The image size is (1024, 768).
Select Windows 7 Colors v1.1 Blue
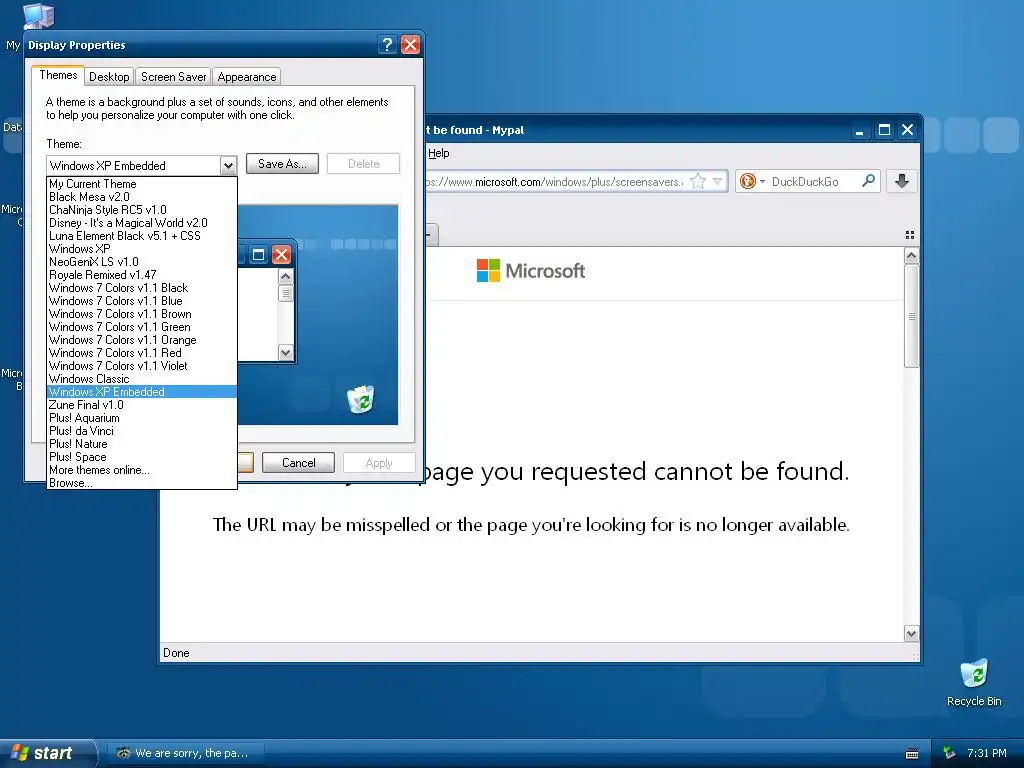[142, 301]
